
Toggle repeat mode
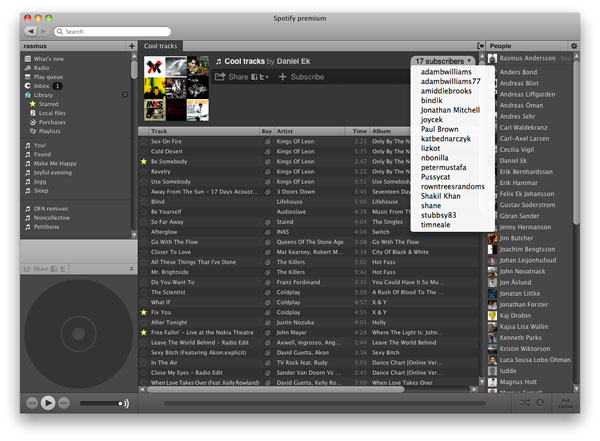click(x=540, y=403)
